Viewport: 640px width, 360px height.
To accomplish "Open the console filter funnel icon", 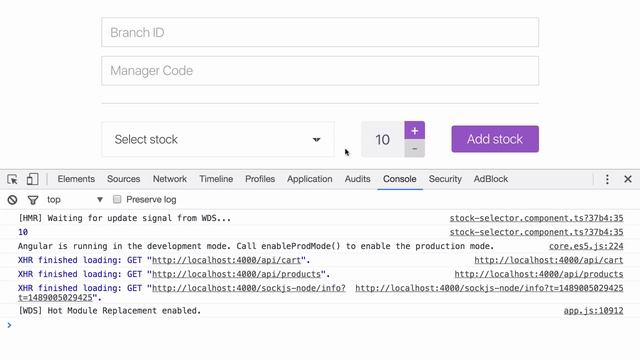I will (33, 200).
